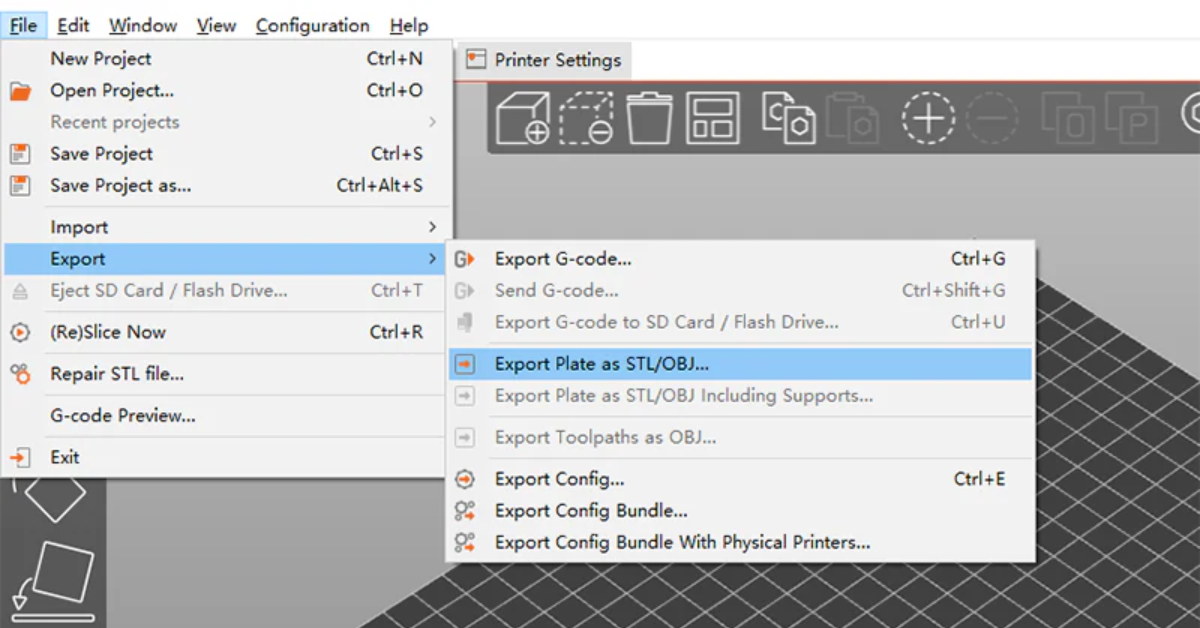Open the Help menu

pyautogui.click(x=408, y=26)
